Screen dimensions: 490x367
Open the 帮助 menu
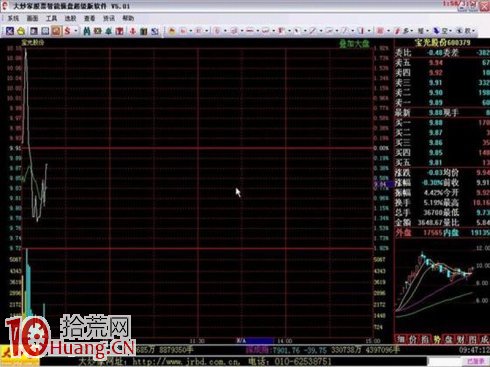coord(128,18)
